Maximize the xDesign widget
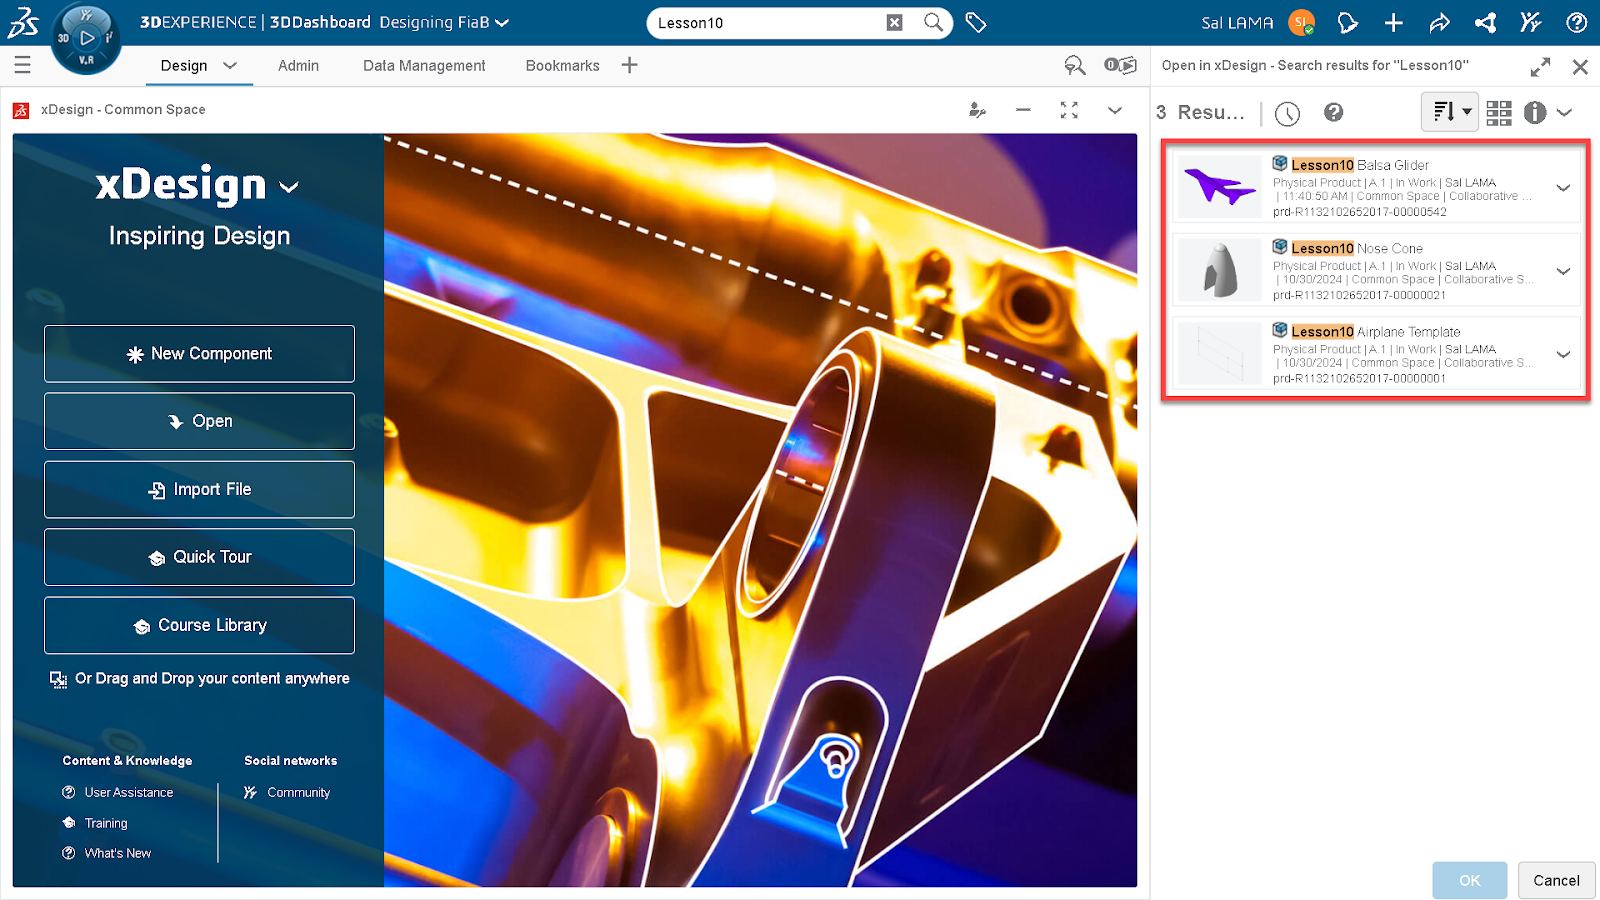The height and width of the screenshot is (900, 1600). (x=1069, y=110)
